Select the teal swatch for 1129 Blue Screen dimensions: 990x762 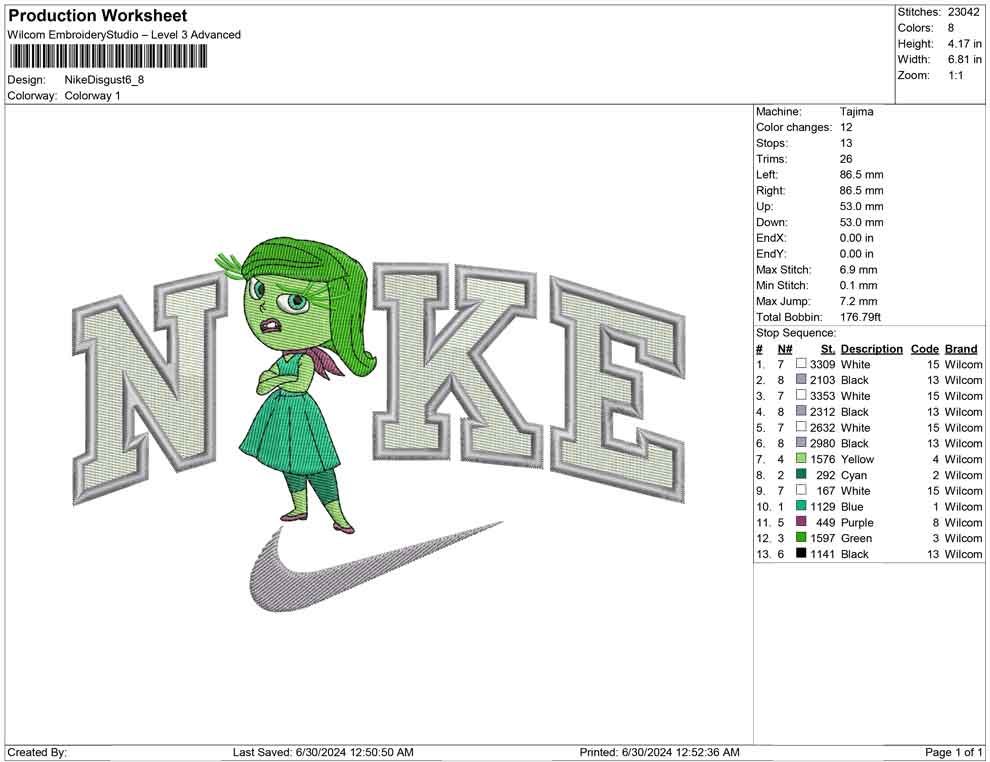click(801, 506)
